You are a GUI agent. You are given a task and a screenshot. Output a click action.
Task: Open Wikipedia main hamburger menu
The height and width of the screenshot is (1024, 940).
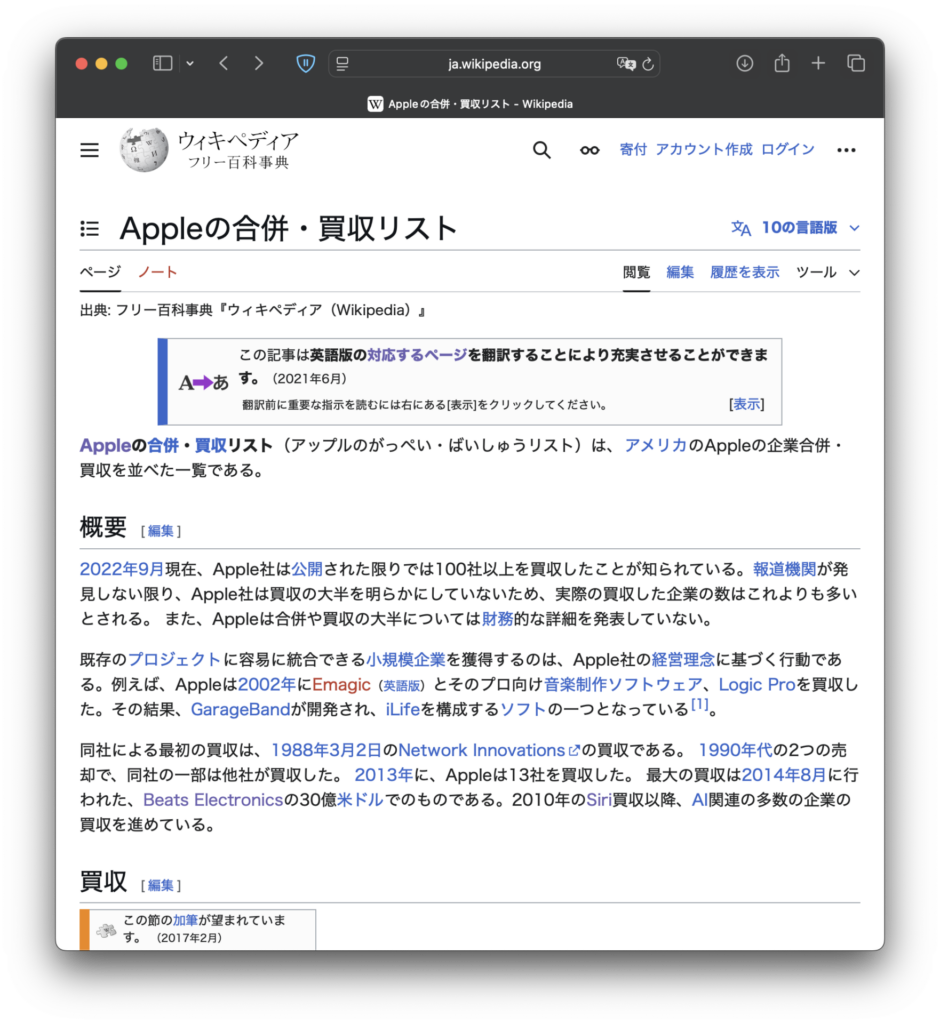pos(89,150)
